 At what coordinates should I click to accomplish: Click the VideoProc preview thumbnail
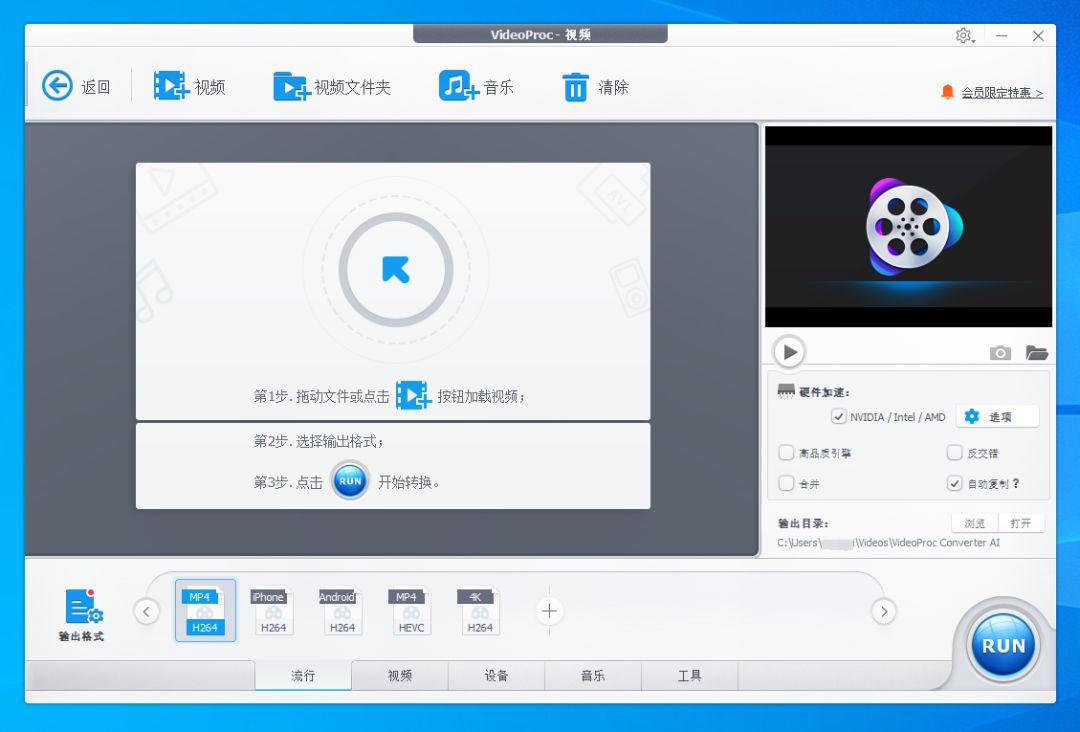pyautogui.click(x=908, y=227)
